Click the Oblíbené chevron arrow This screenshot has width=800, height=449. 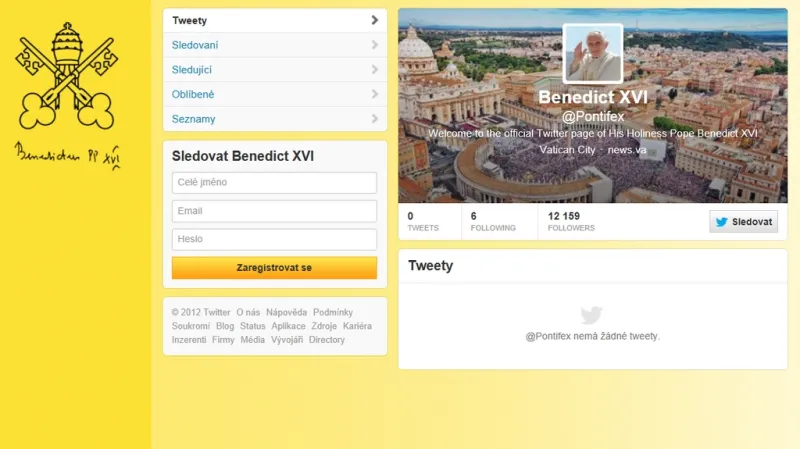pyautogui.click(x=375, y=94)
